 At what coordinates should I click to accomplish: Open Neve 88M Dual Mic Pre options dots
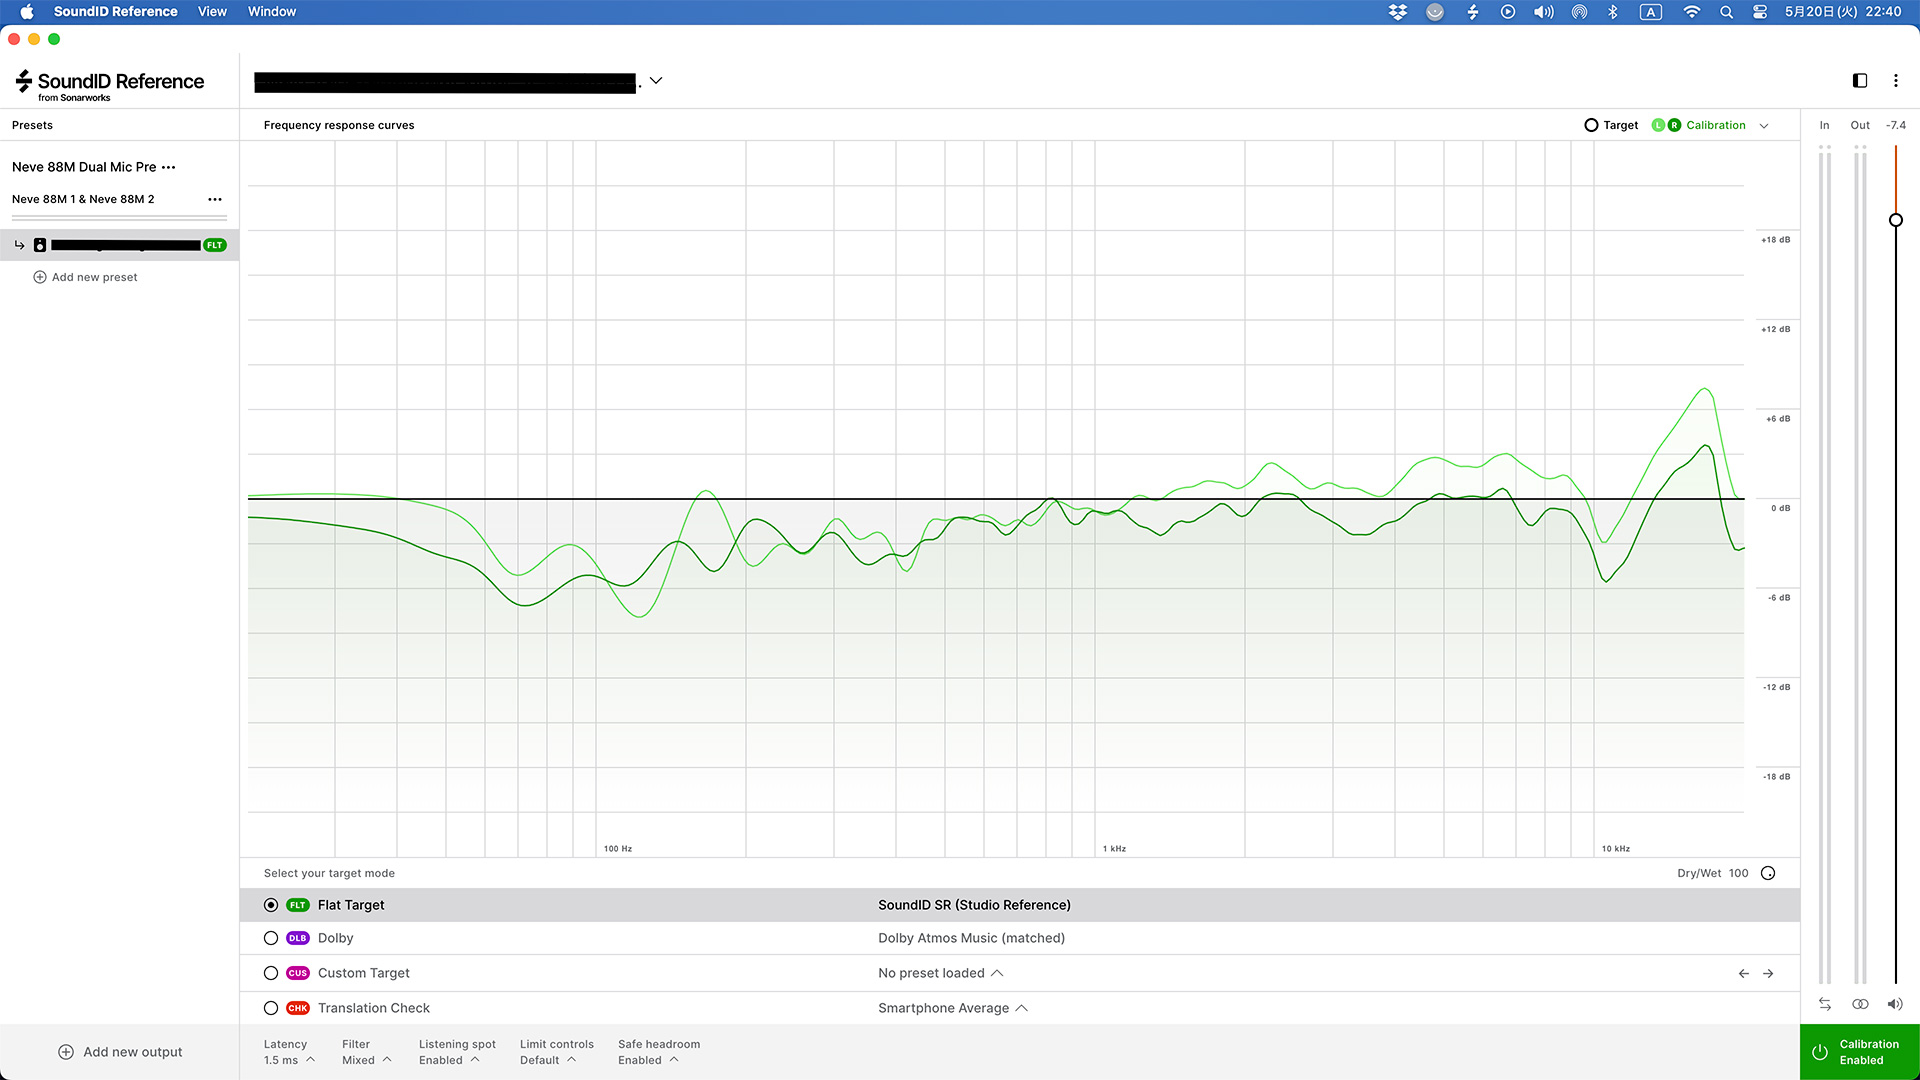[168, 167]
